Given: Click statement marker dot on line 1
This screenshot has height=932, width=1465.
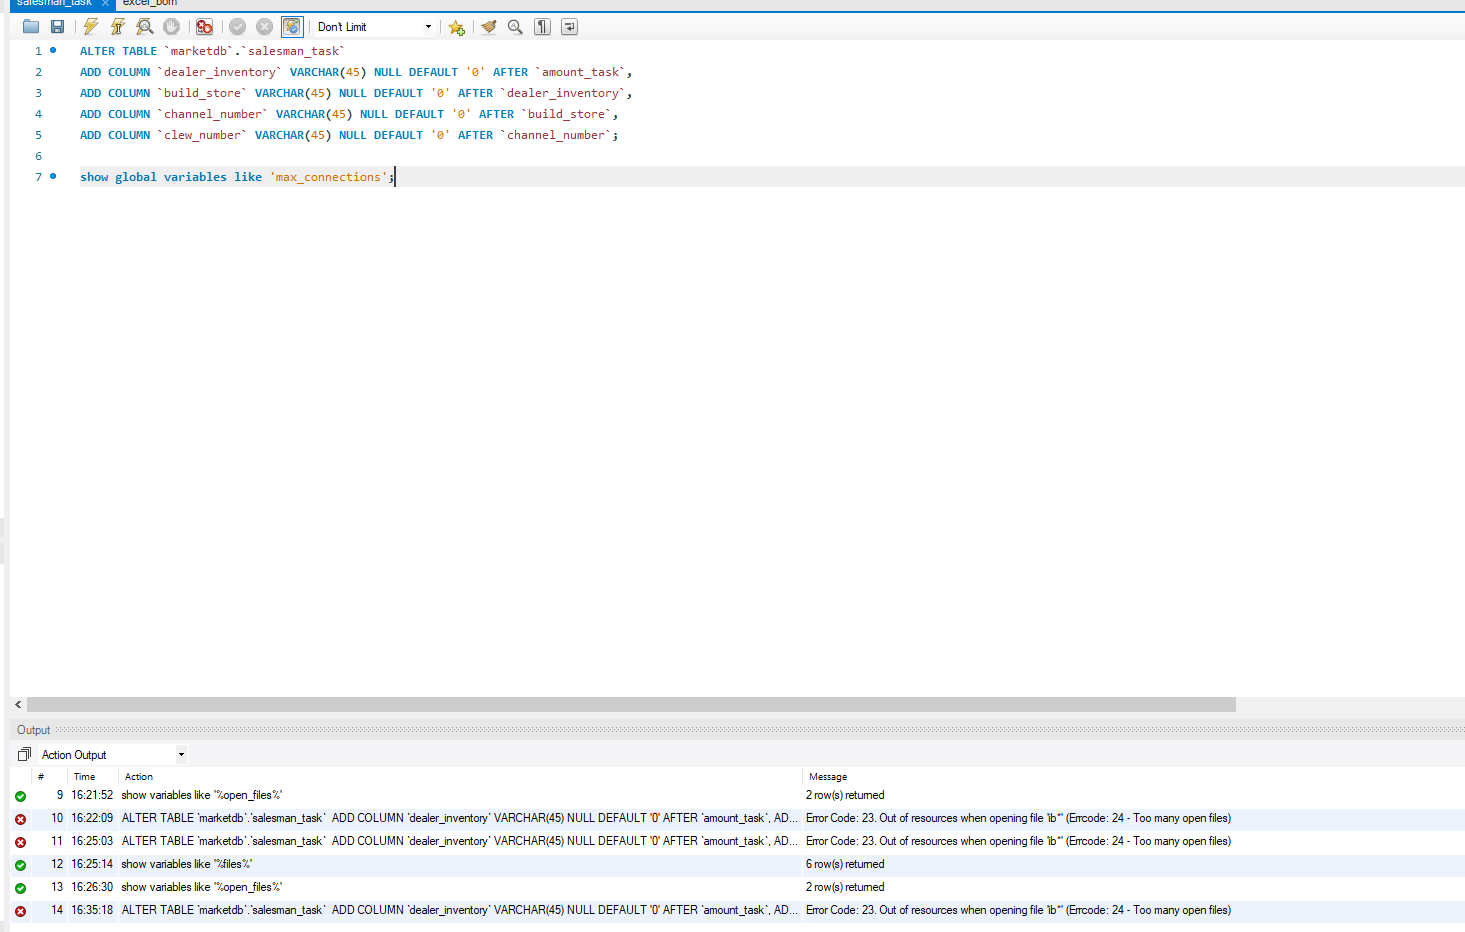Looking at the screenshot, I should pos(53,50).
